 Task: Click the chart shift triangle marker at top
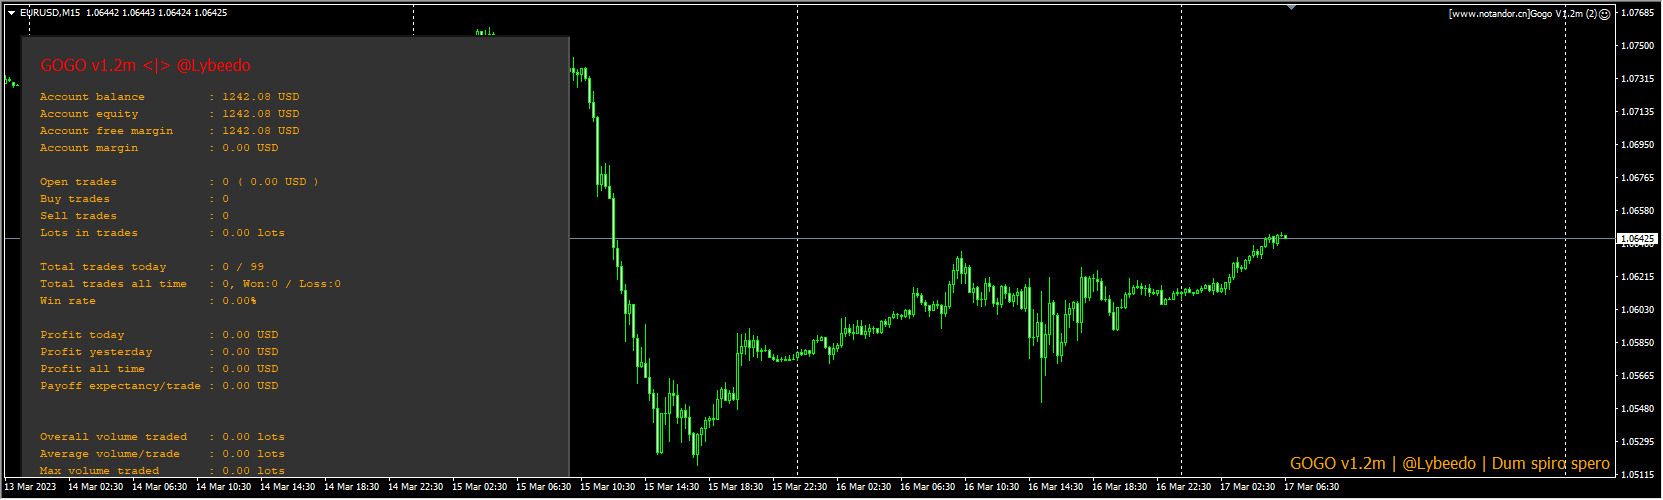[x=1292, y=7]
